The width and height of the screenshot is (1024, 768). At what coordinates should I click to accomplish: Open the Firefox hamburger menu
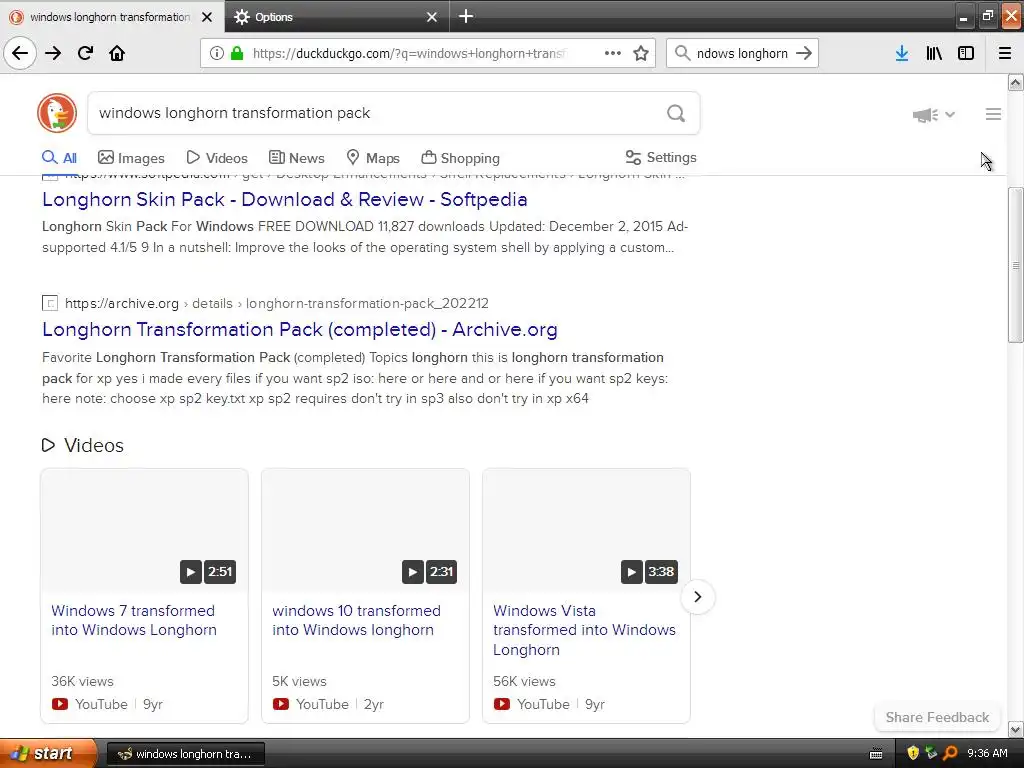click(1005, 53)
